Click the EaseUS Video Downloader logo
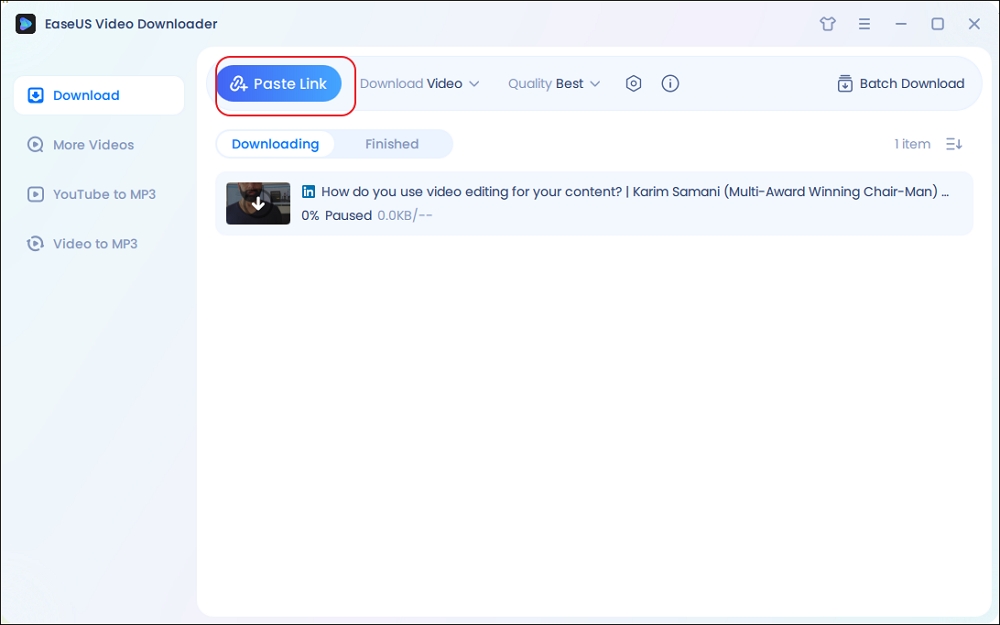1000x625 pixels. click(26, 24)
